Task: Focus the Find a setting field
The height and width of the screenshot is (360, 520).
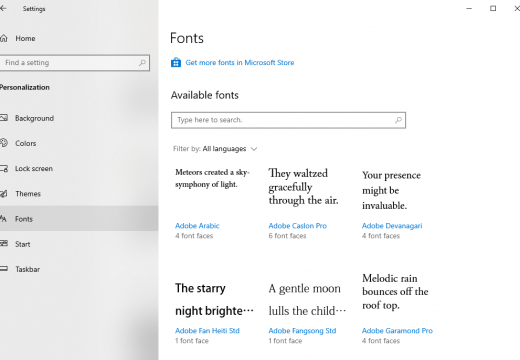Action: pos(75,63)
